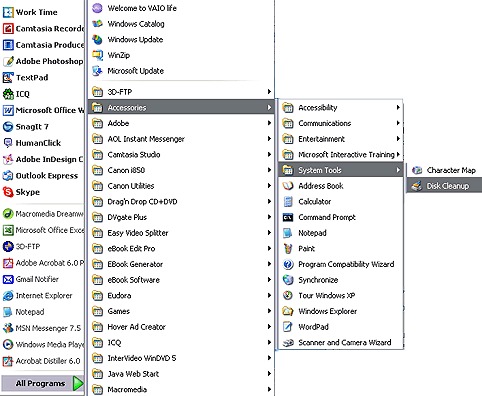Select Drag'n Drop CD+DVD folder
The height and width of the screenshot is (396, 482).
point(181,201)
